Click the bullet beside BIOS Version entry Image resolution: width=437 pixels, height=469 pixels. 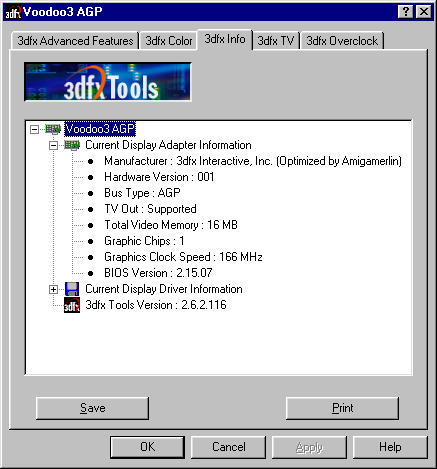tap(91, 273)
